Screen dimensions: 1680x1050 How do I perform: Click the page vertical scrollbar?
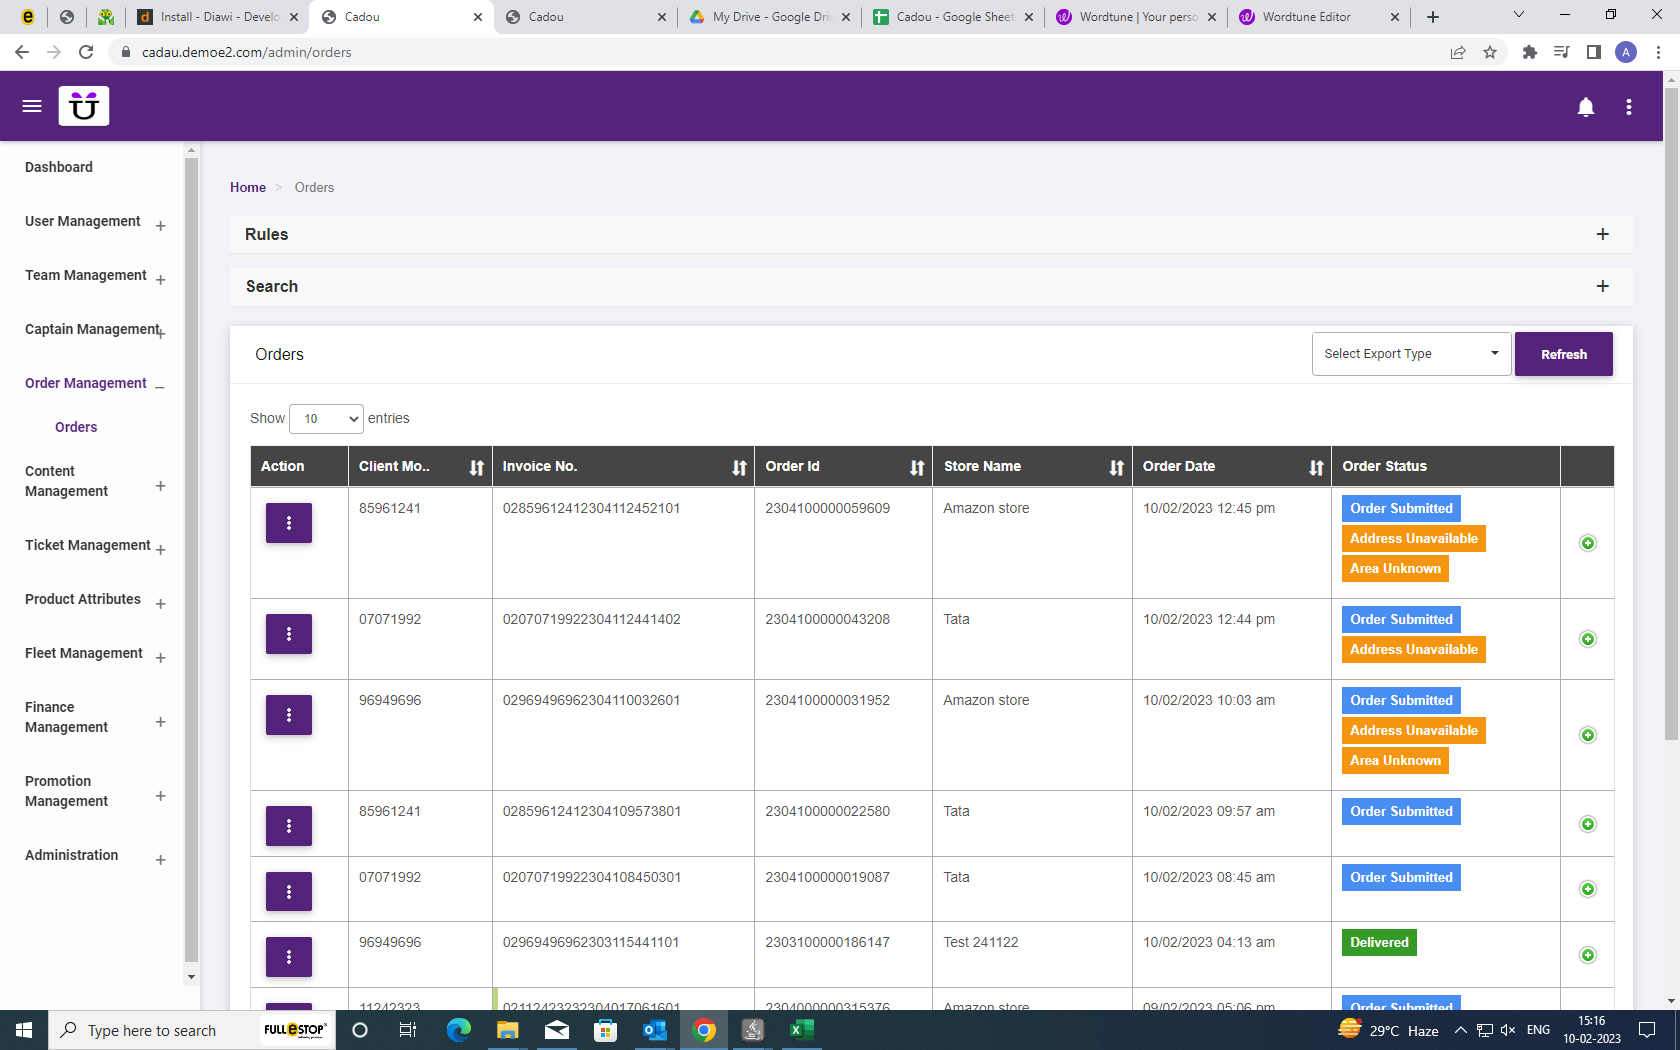[x=1671, y=414]
